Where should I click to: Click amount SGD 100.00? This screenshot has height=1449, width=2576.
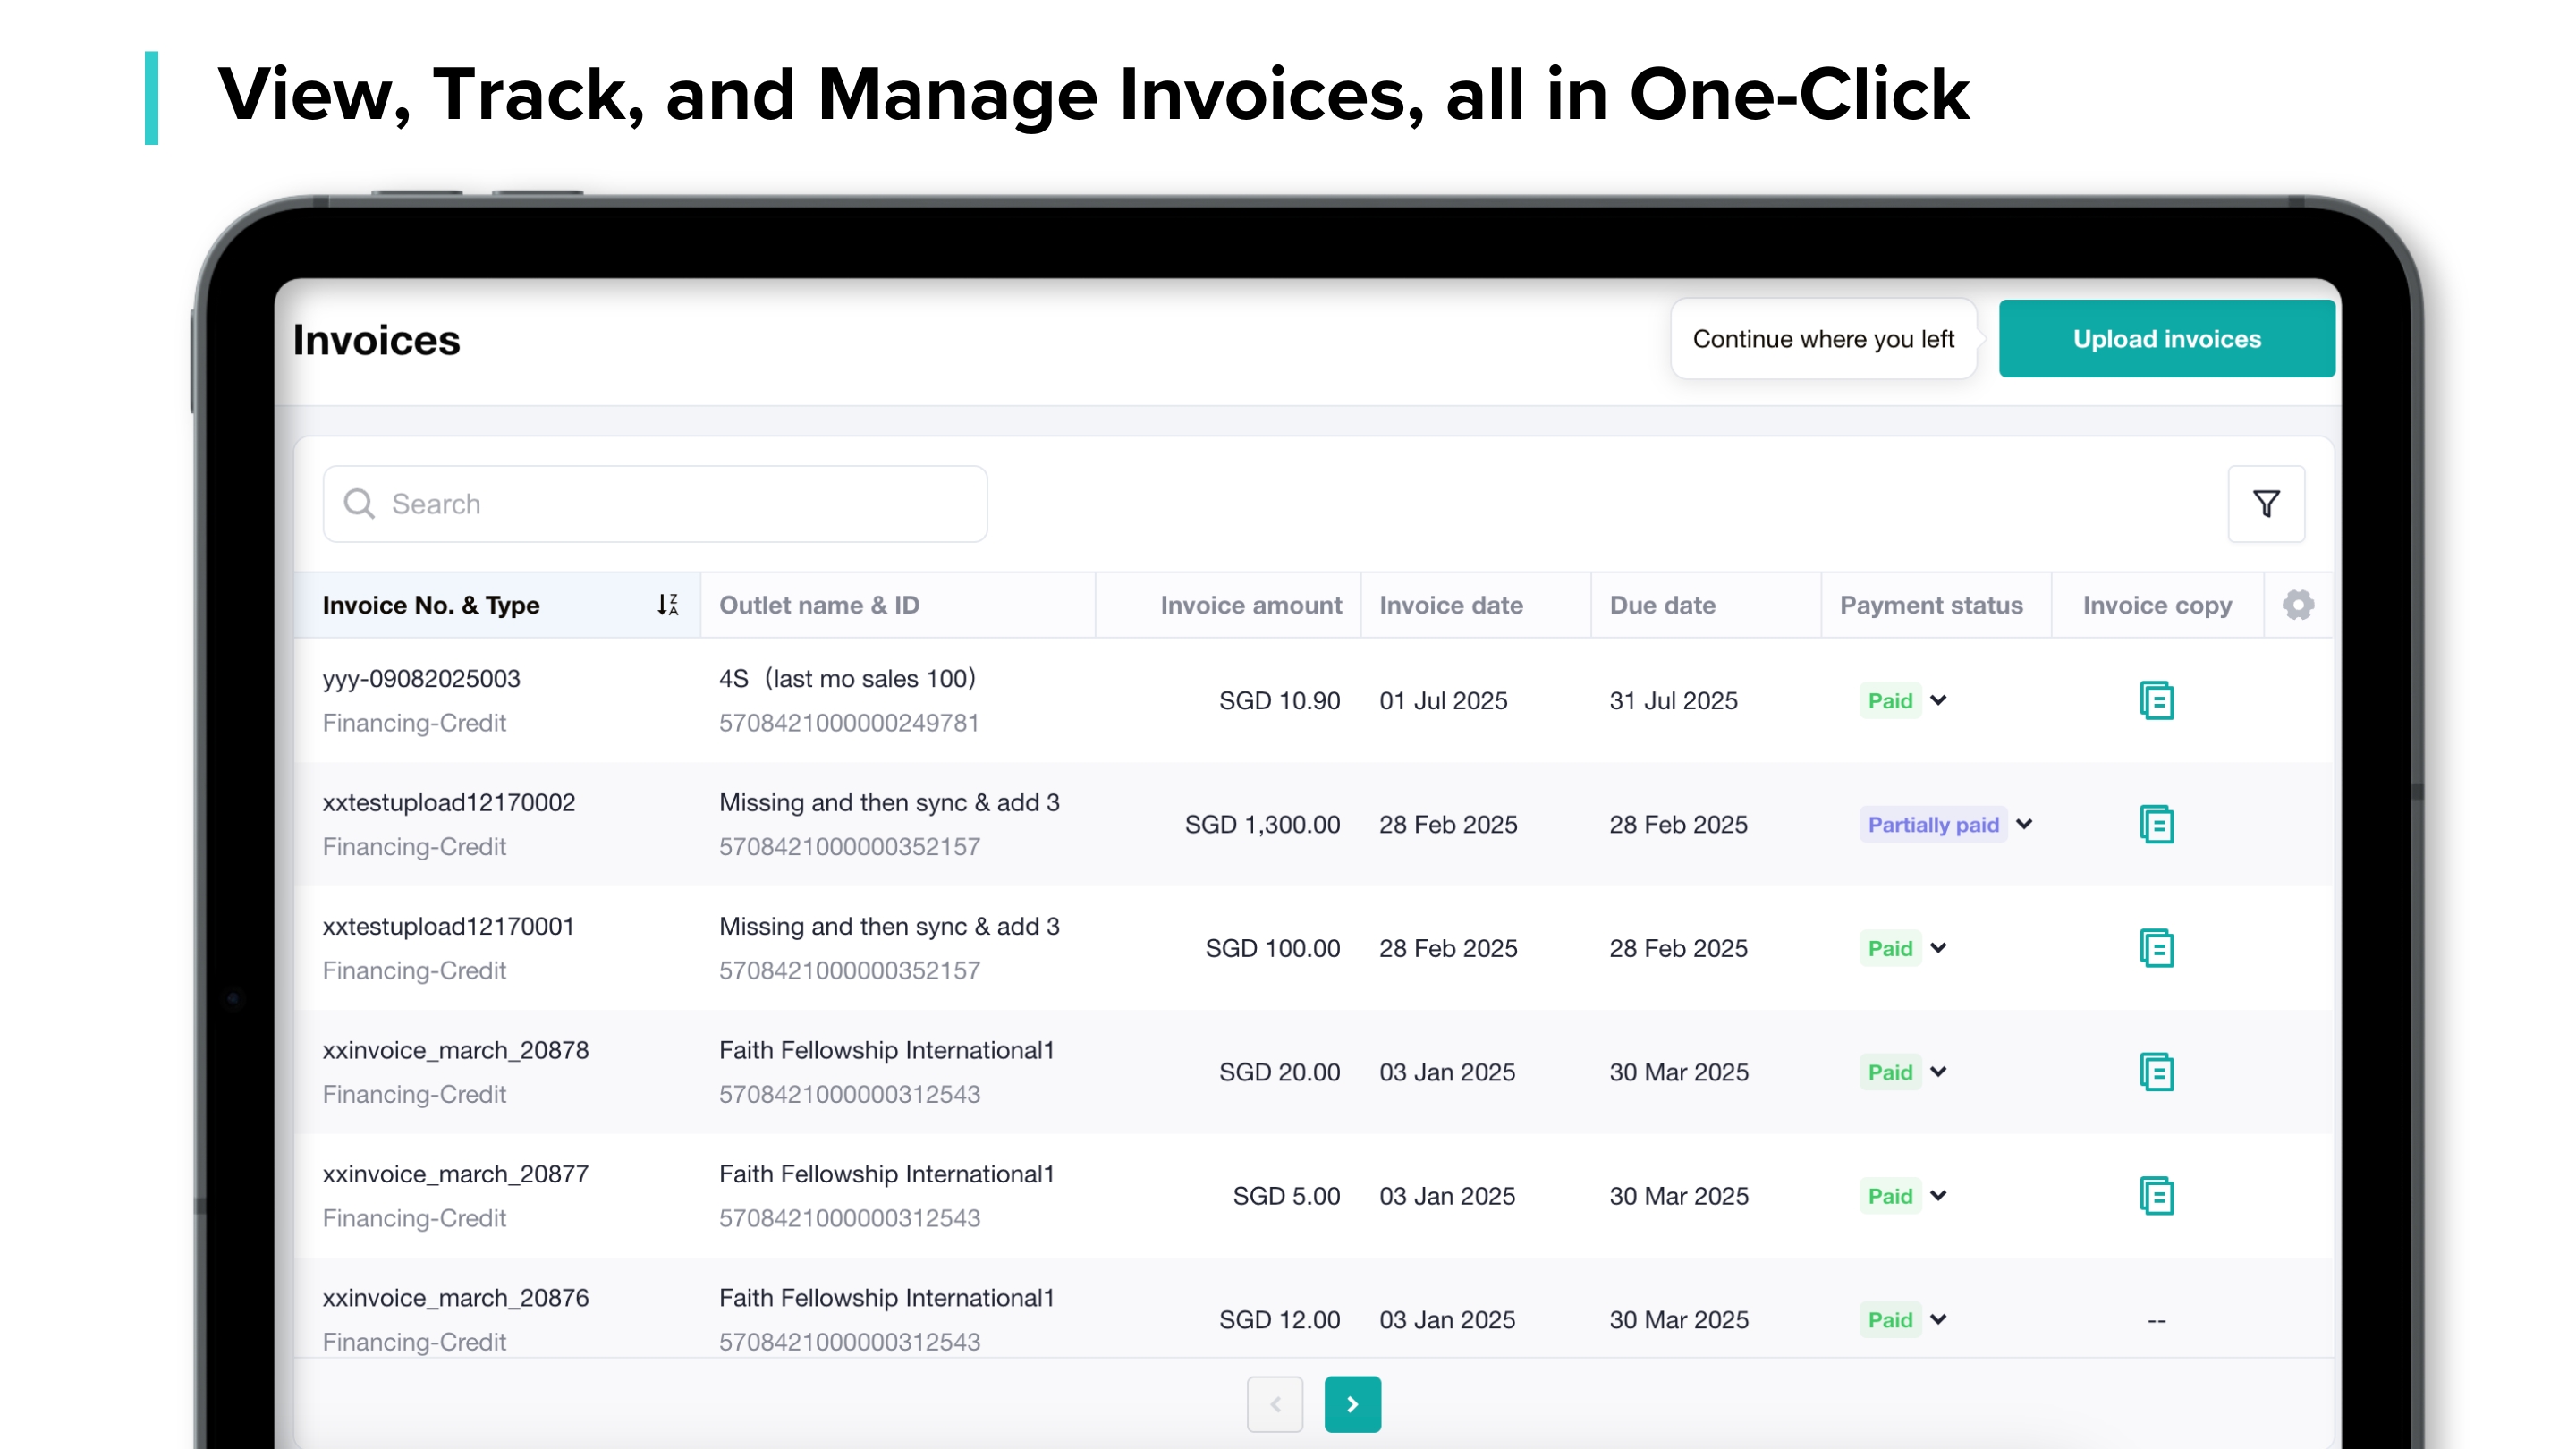(1272, 949)
